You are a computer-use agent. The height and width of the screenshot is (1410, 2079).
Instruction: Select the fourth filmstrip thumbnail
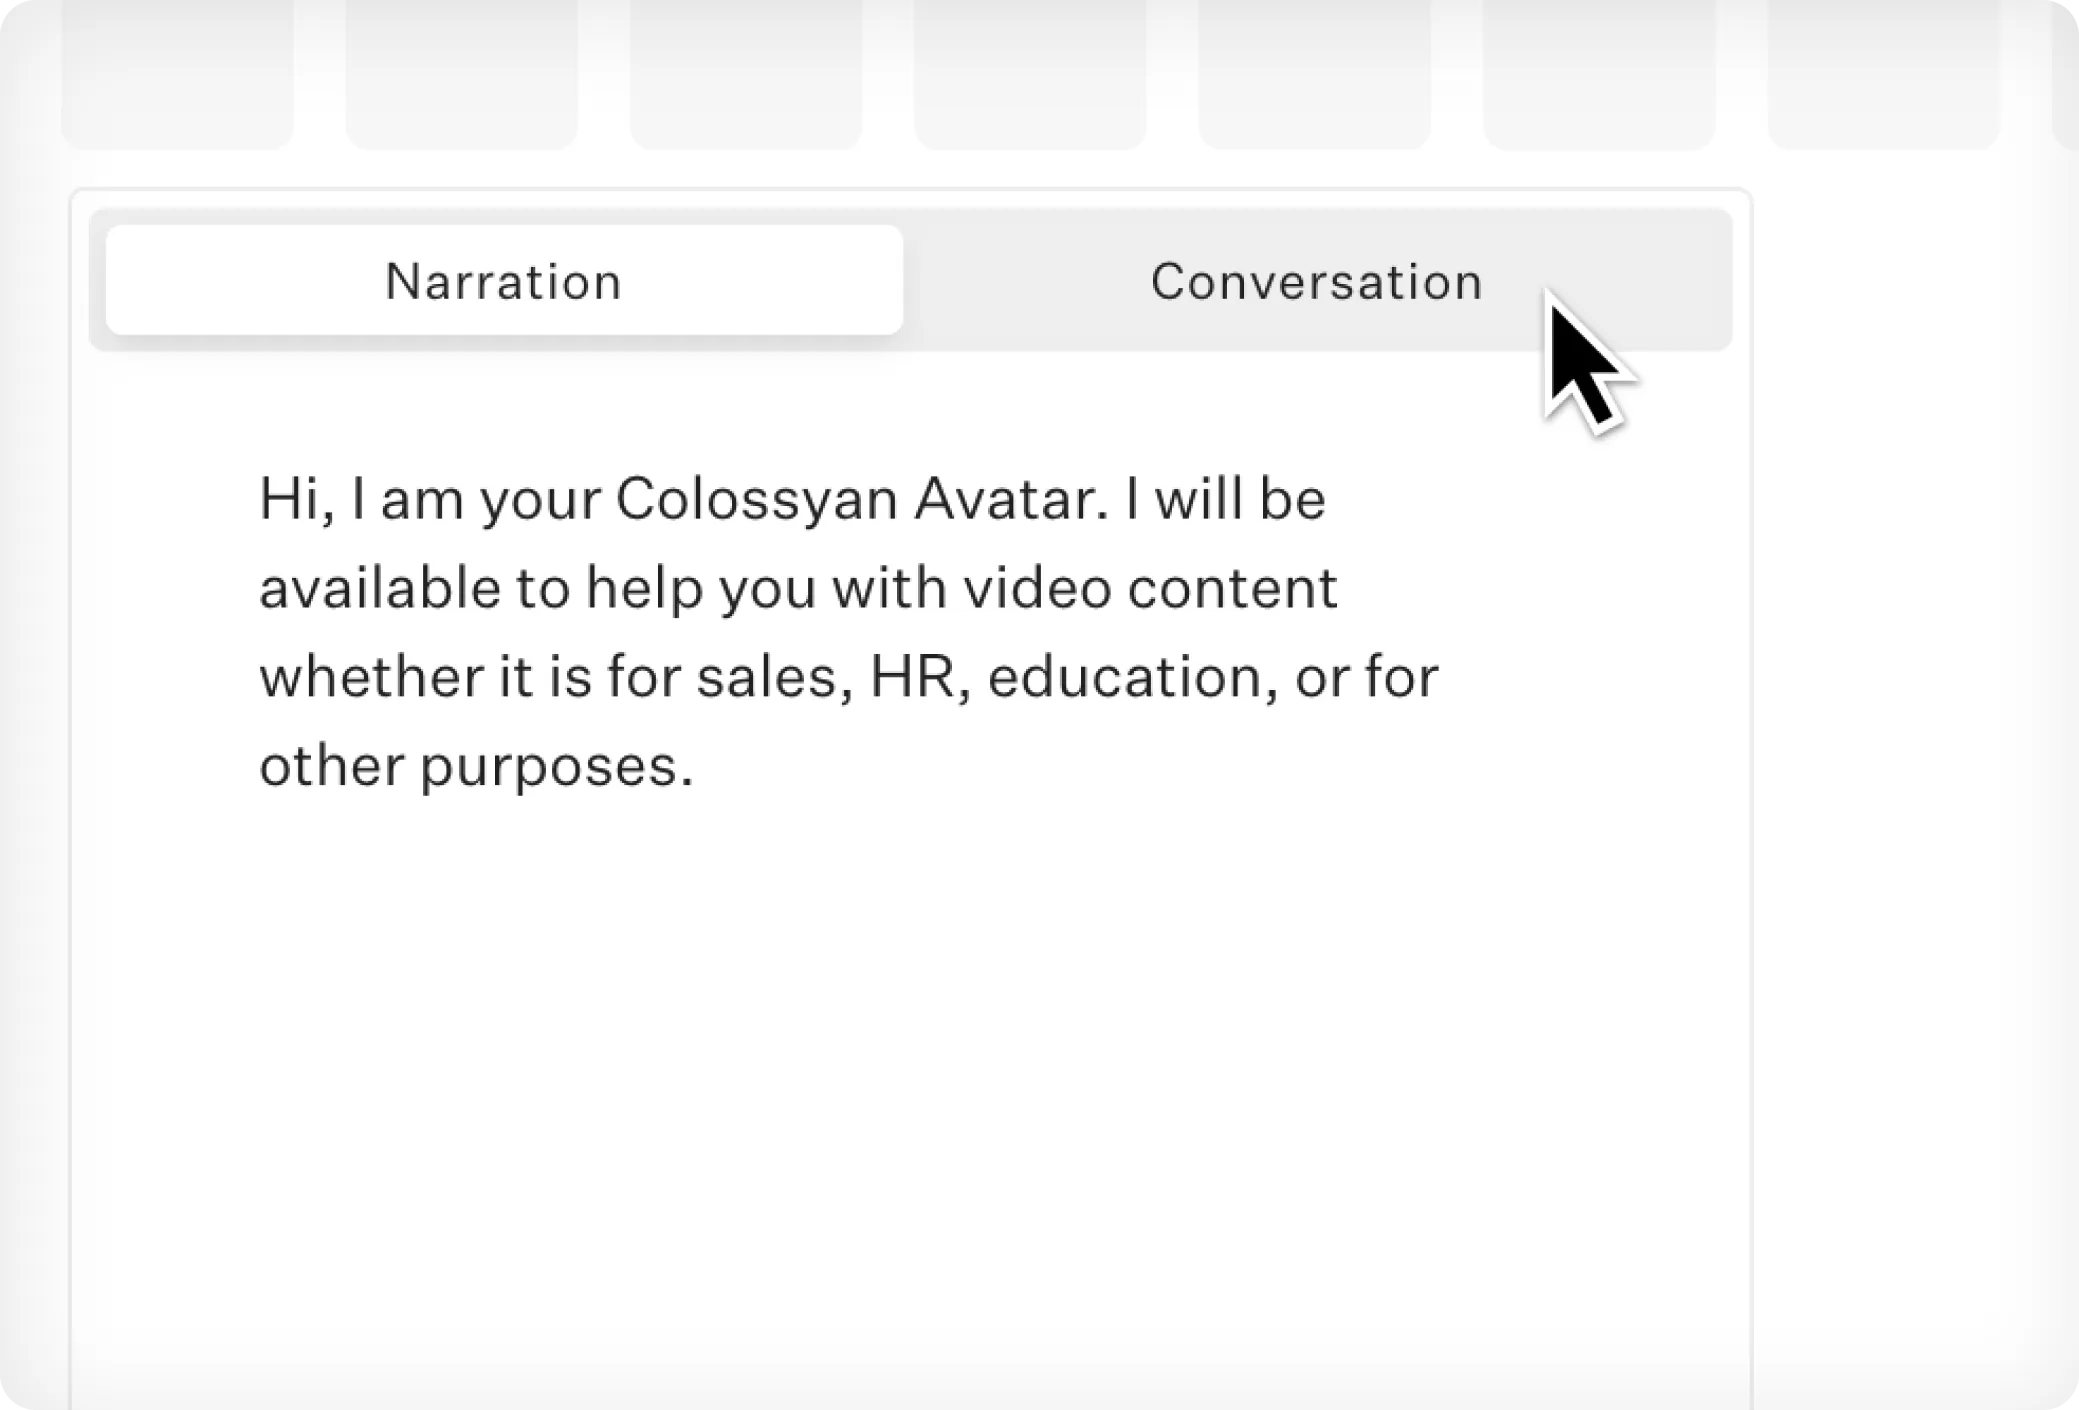[x=1030, y=70]
